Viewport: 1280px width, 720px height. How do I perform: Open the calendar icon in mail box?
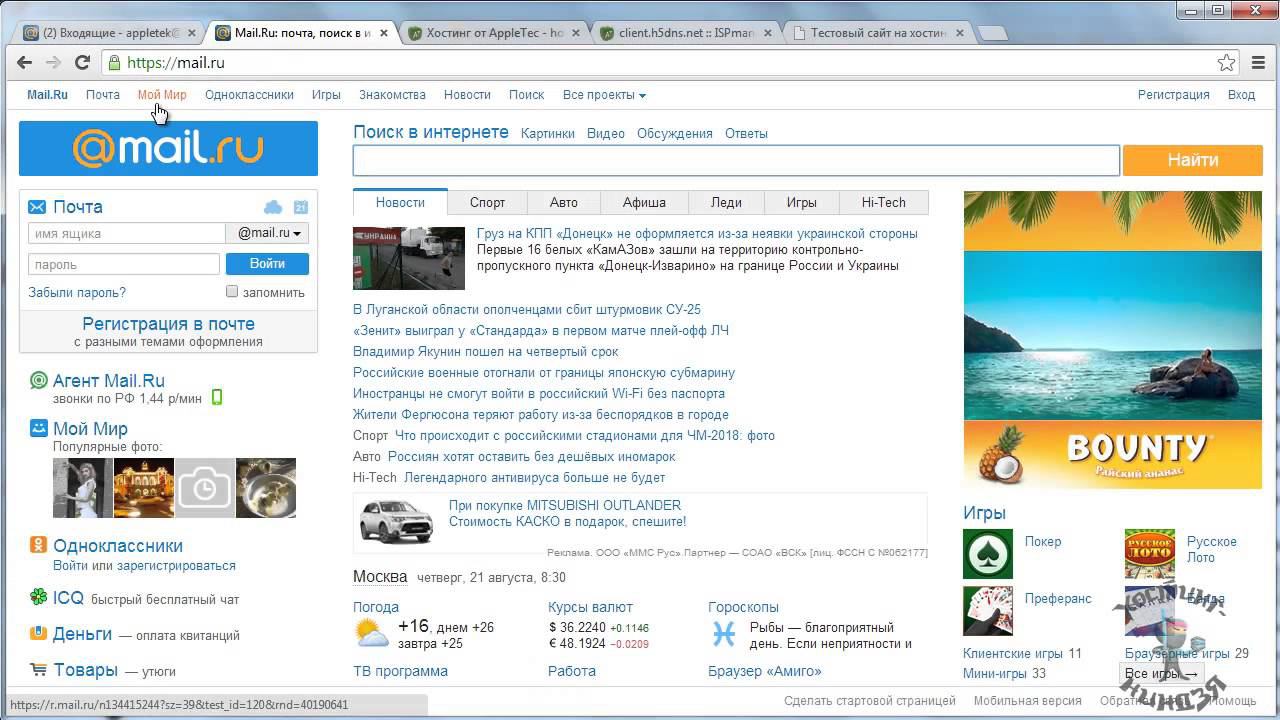tap(300, 207)
